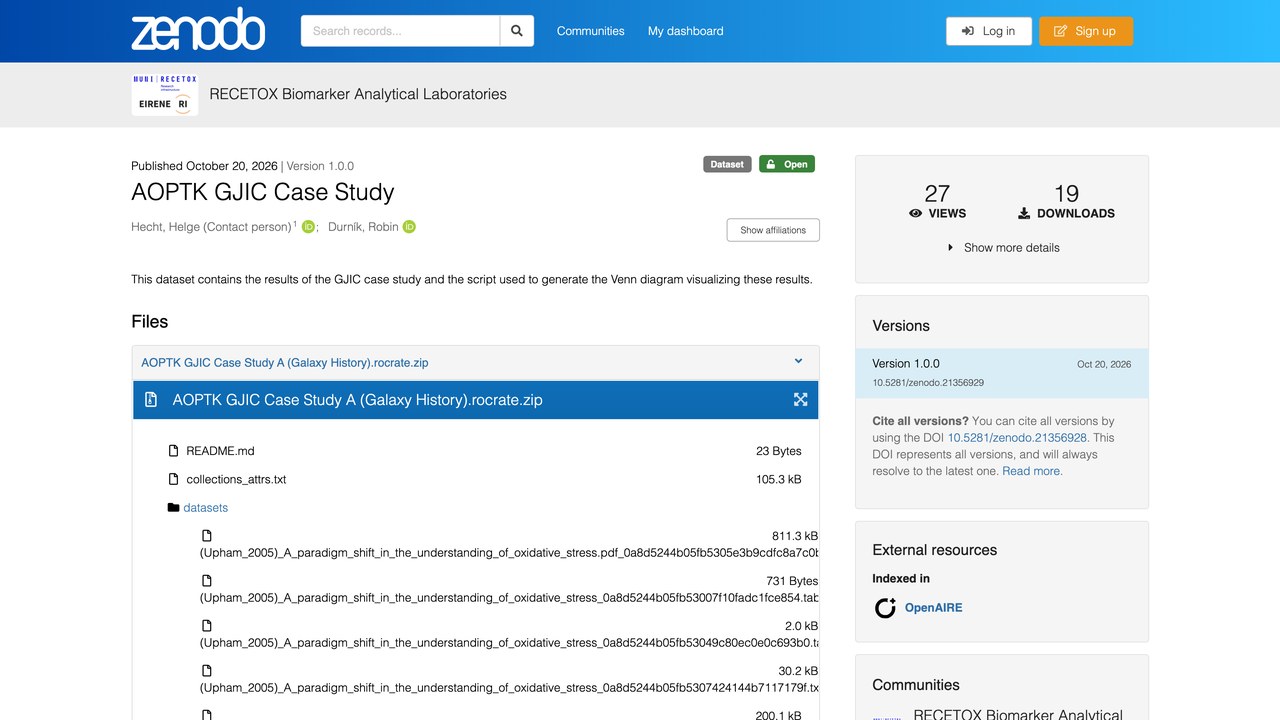
Task: Click the collections_attrs.txt file icon
Action: coord(174,479)
